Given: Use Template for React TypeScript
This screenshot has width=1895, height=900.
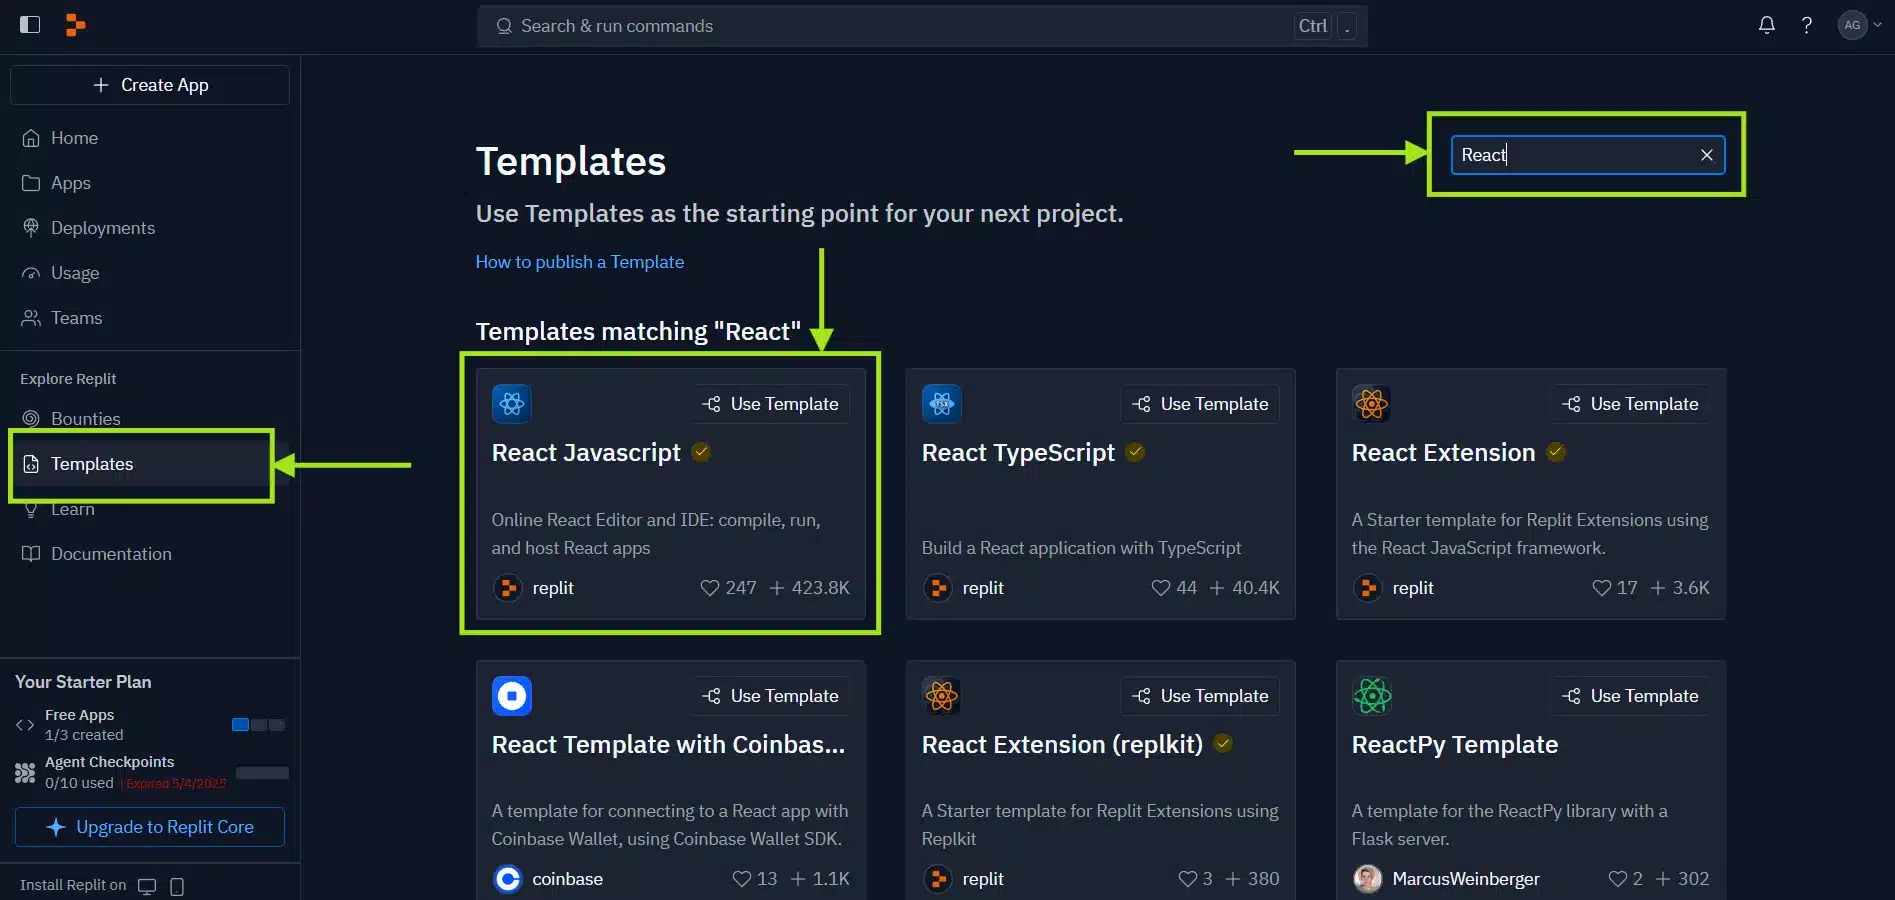Looking at the screenshot, I should pyautogui.click(x=1200, y=404).
